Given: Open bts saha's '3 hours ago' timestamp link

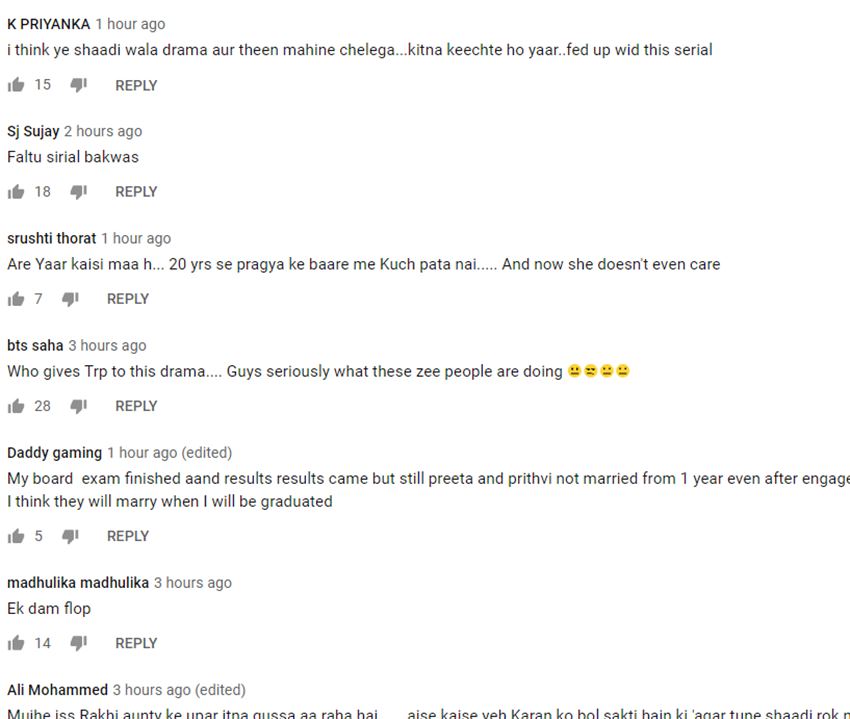Looking at the screenshot, I should point(107,346).
